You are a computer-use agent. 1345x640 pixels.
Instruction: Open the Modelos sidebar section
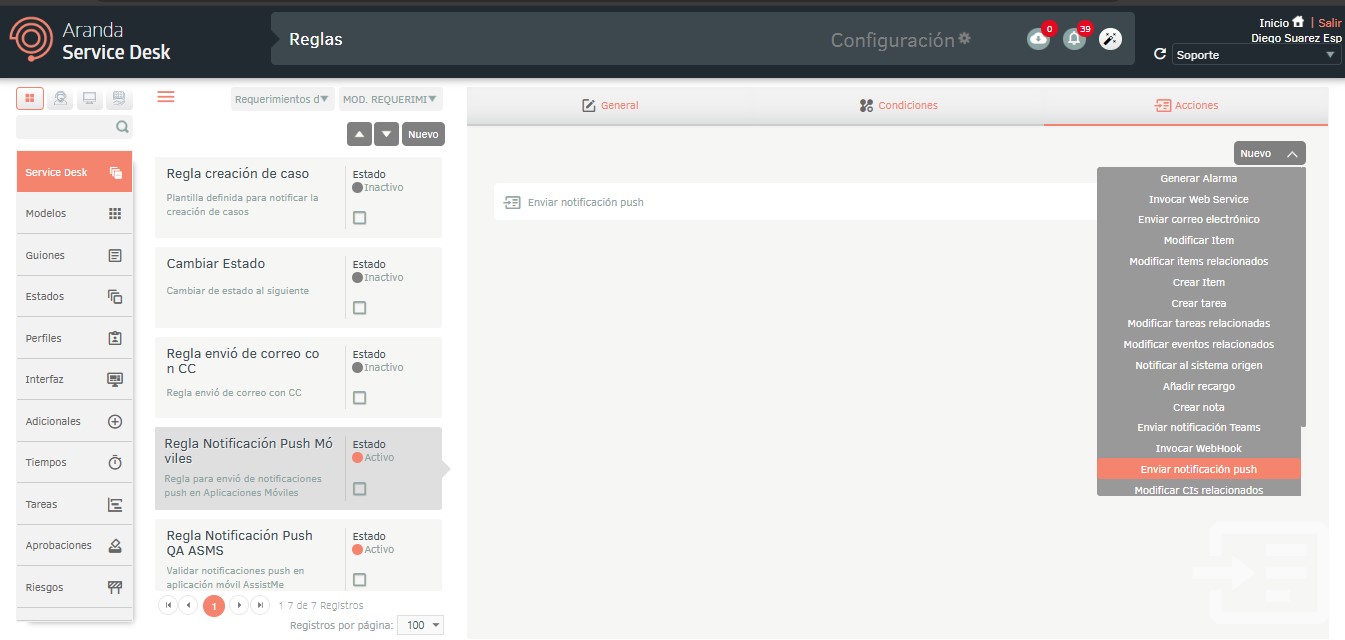74,213
